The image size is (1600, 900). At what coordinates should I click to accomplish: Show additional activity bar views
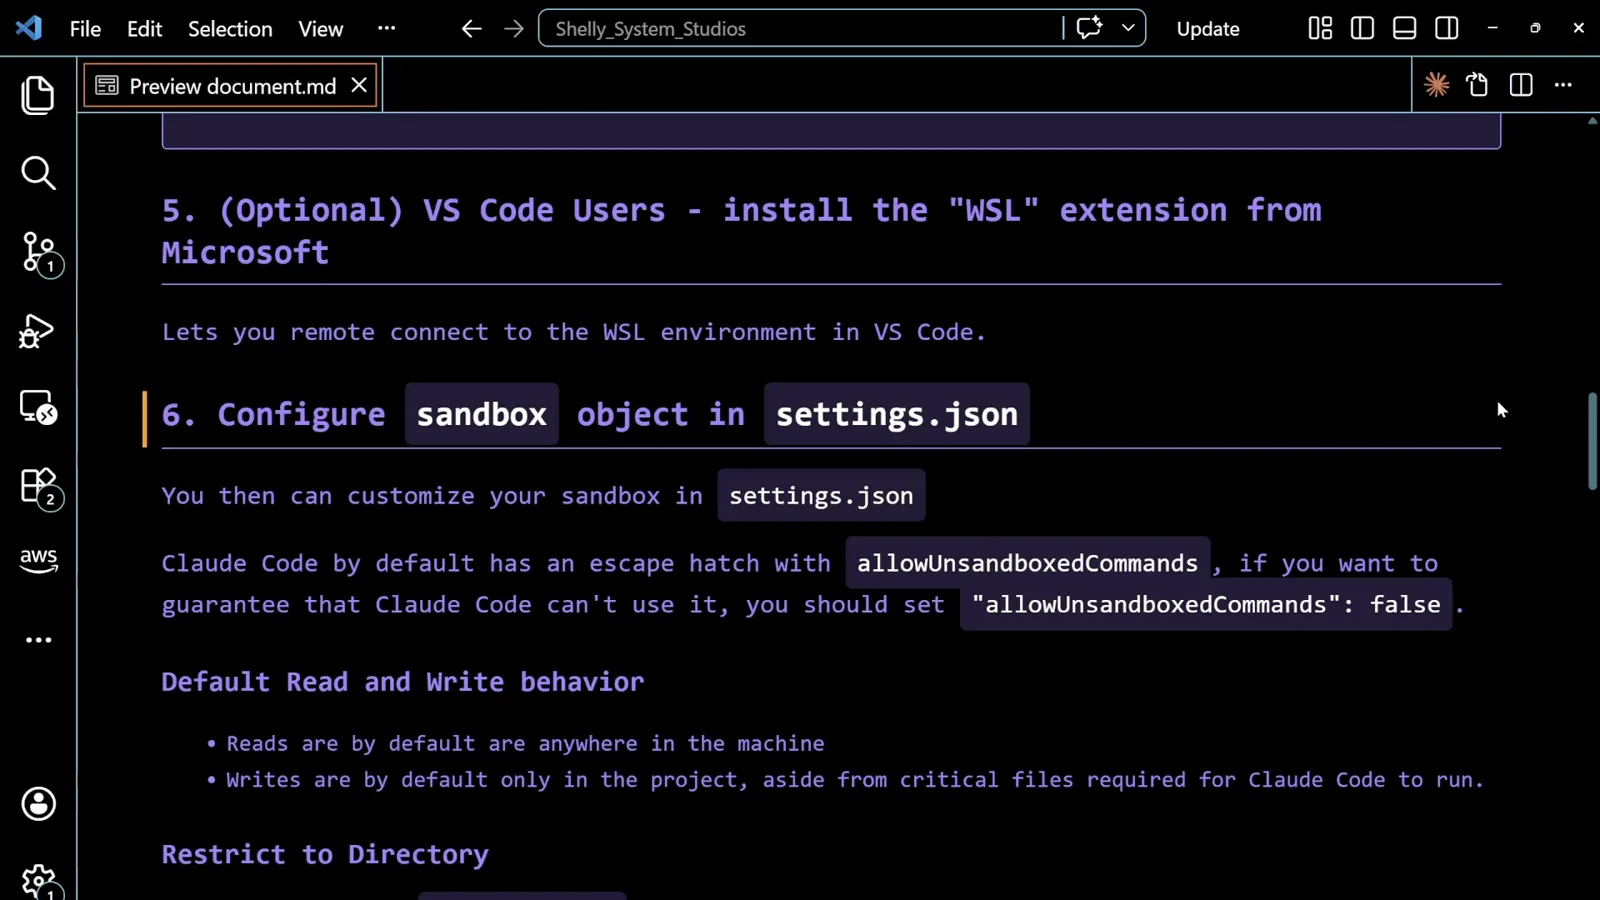coord(38,640)
